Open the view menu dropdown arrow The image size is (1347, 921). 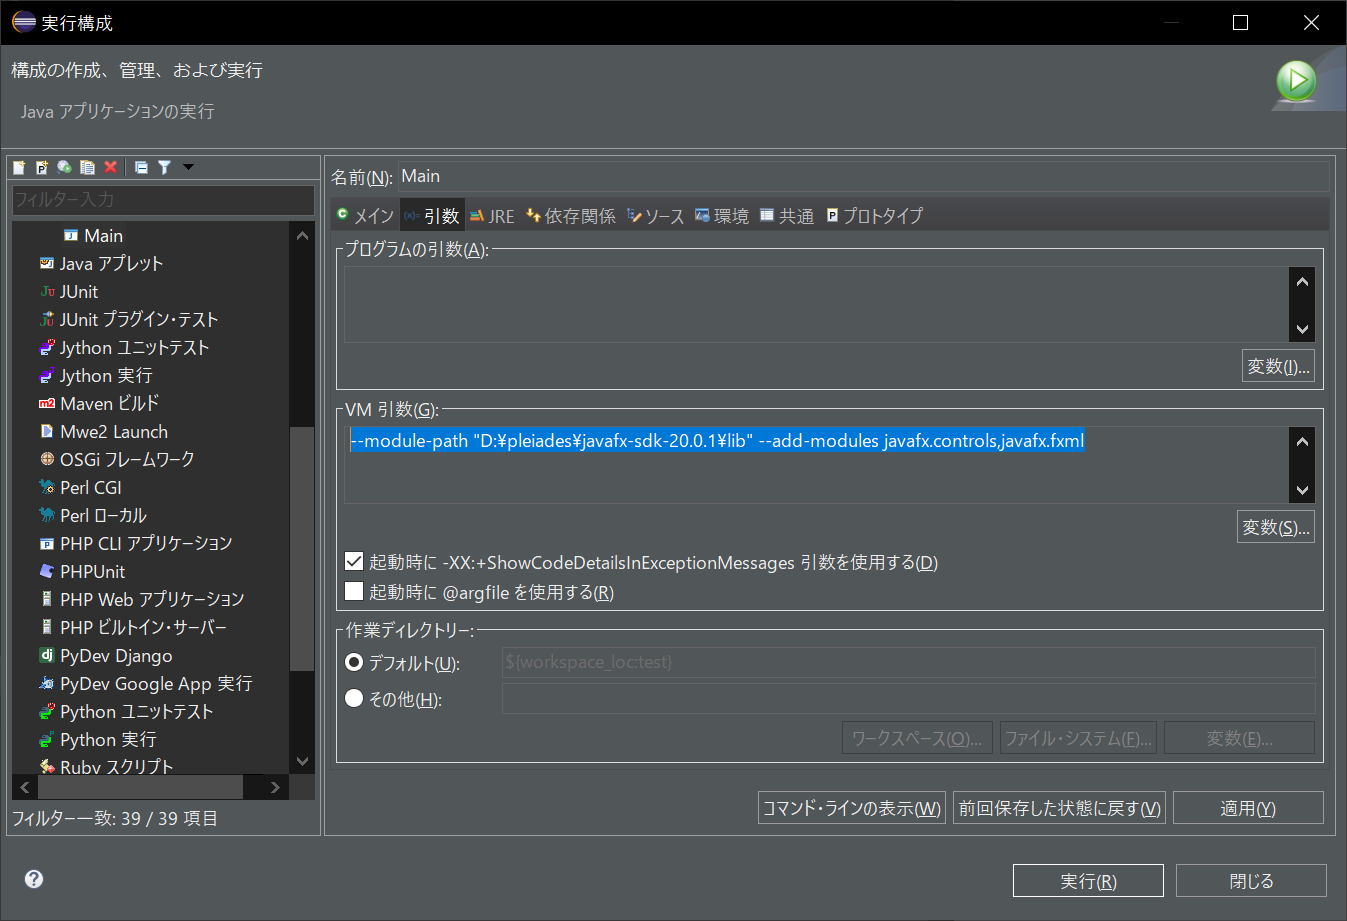point(187,167)
